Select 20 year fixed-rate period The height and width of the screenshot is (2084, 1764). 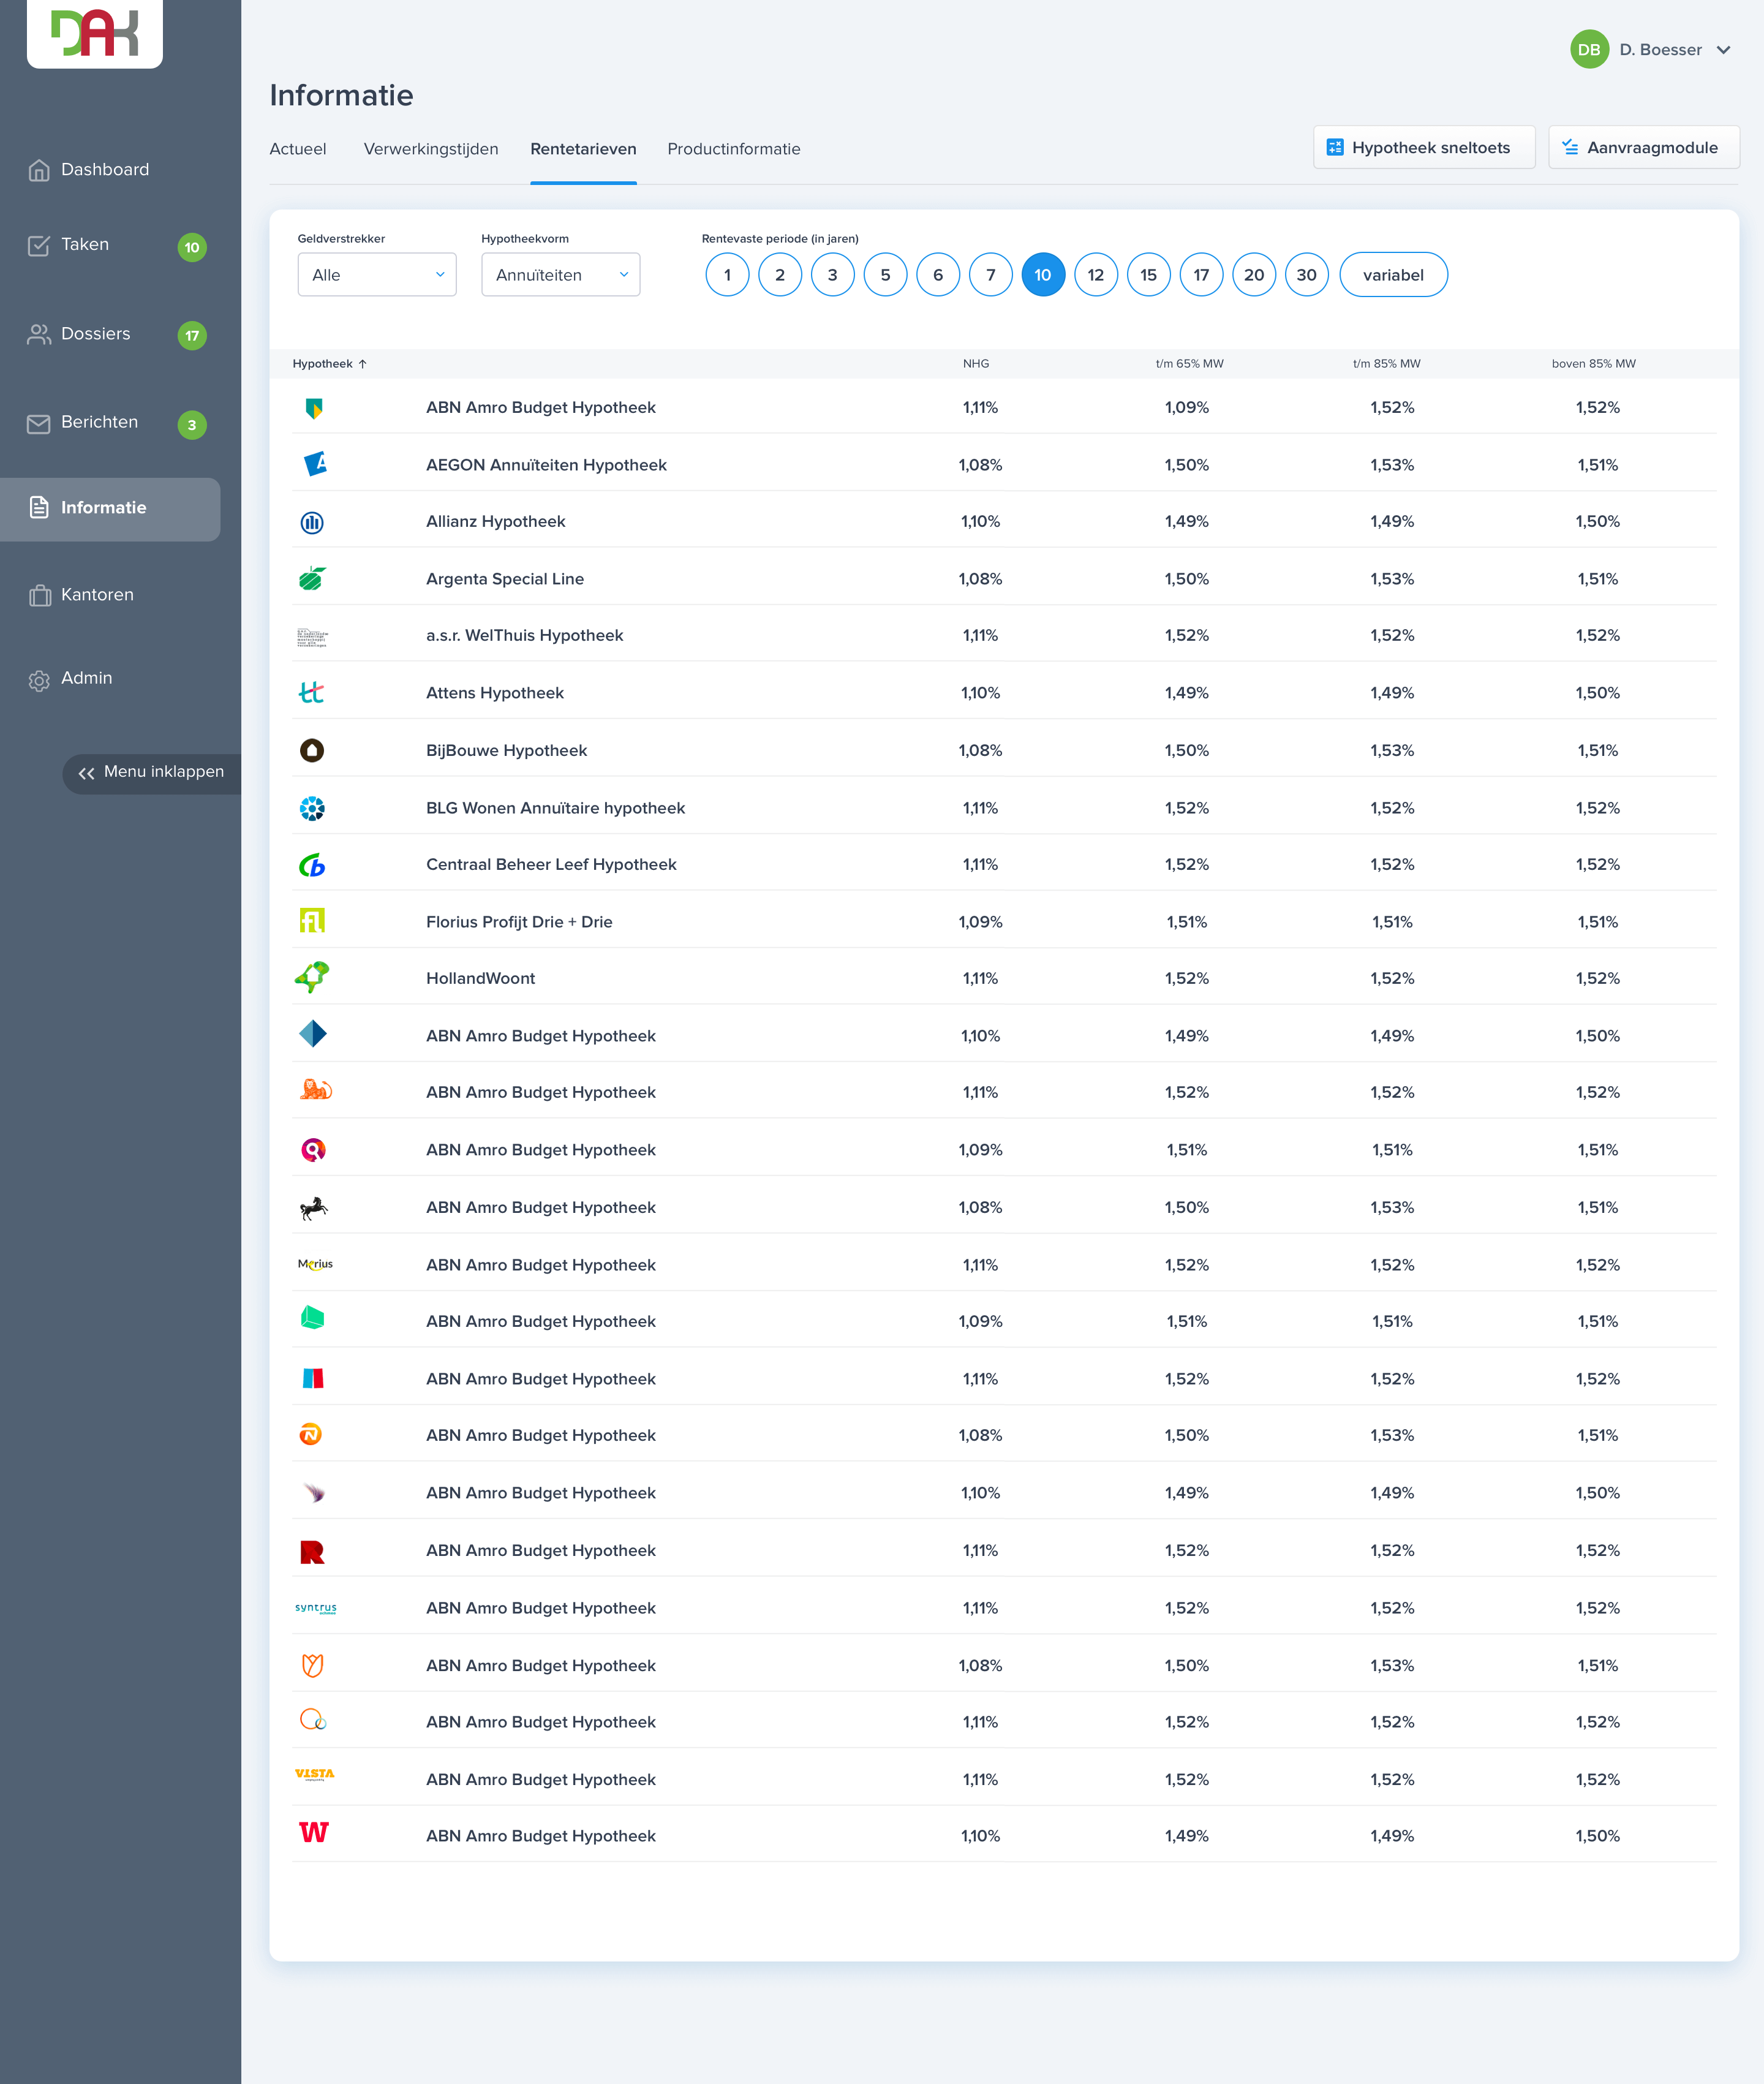pos(1253,275)
